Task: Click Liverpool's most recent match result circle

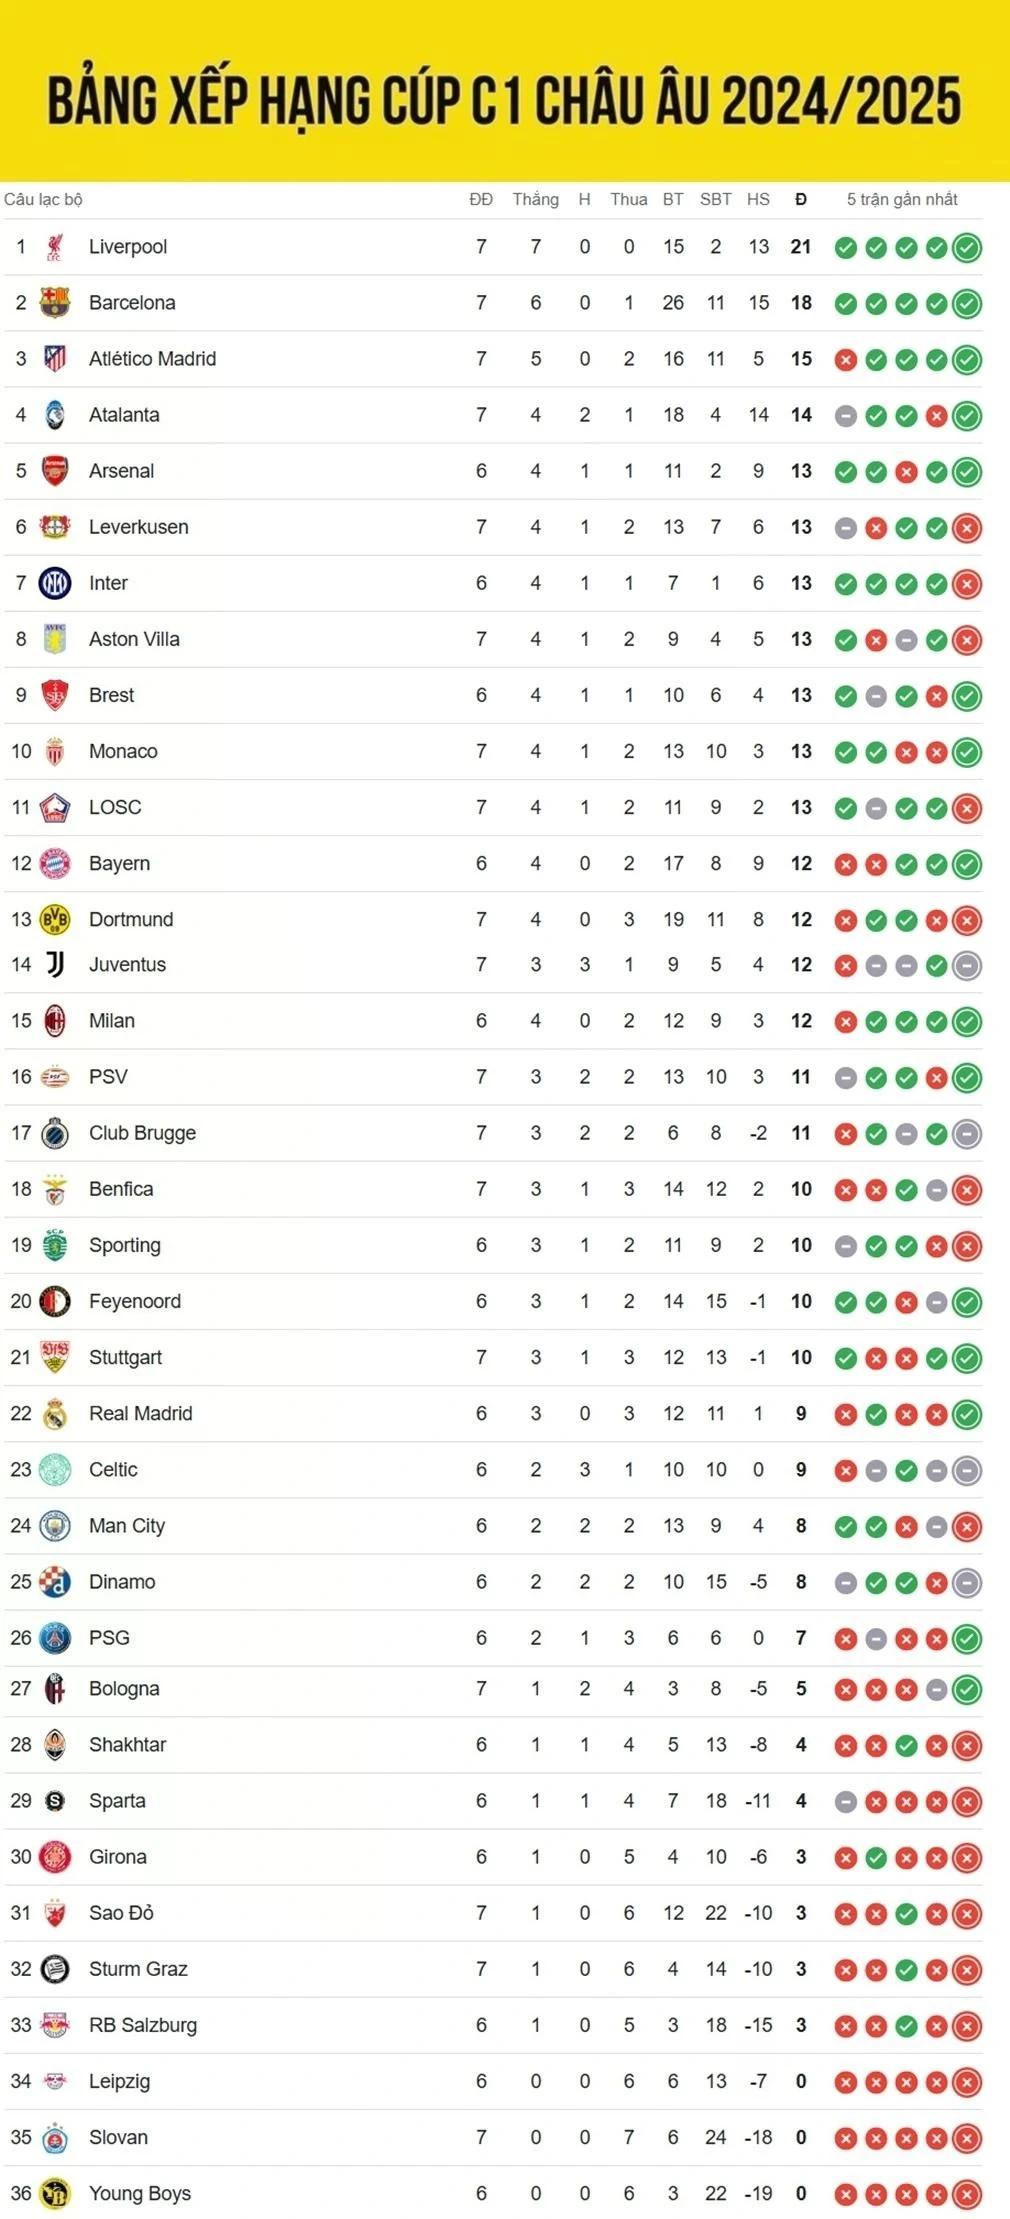Action: tap(967, 247)
